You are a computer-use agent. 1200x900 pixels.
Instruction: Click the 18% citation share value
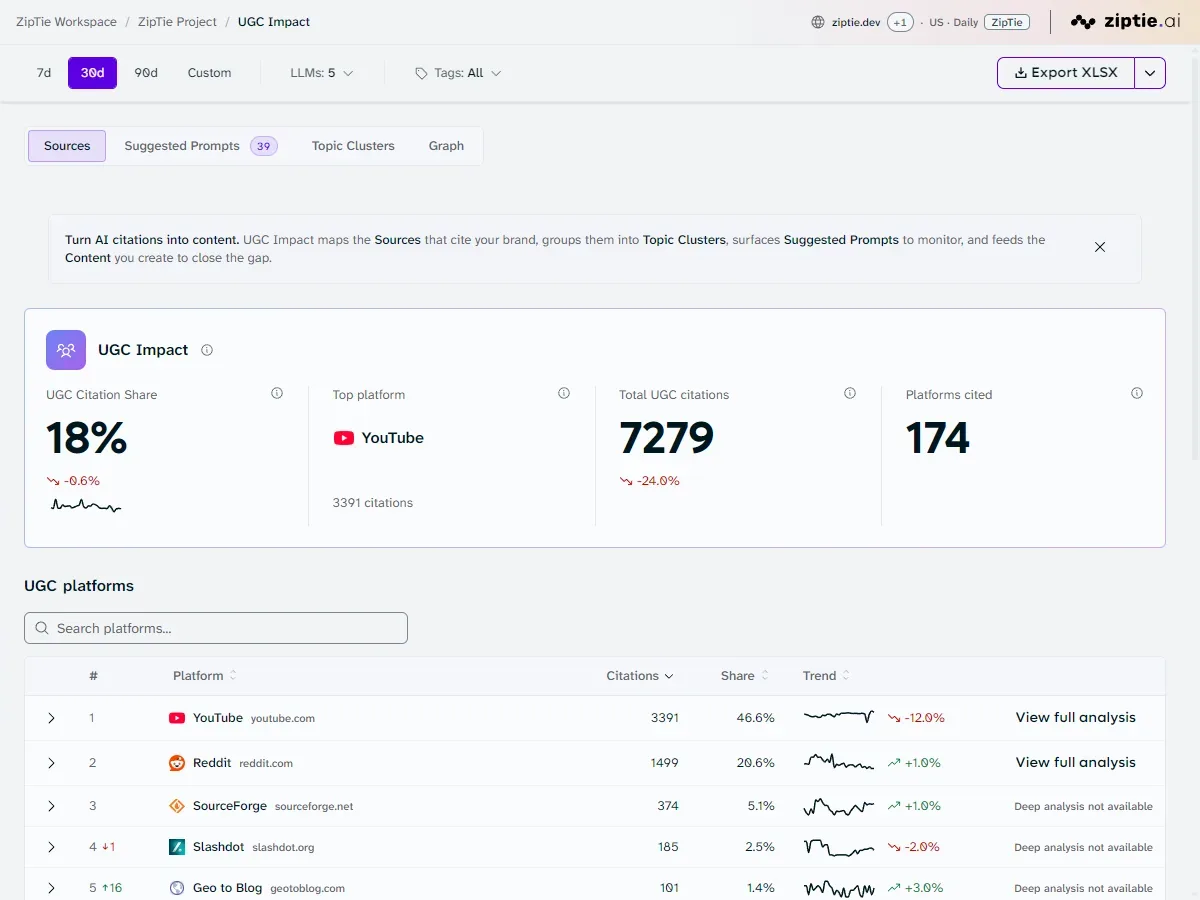(x=87, y=438)
